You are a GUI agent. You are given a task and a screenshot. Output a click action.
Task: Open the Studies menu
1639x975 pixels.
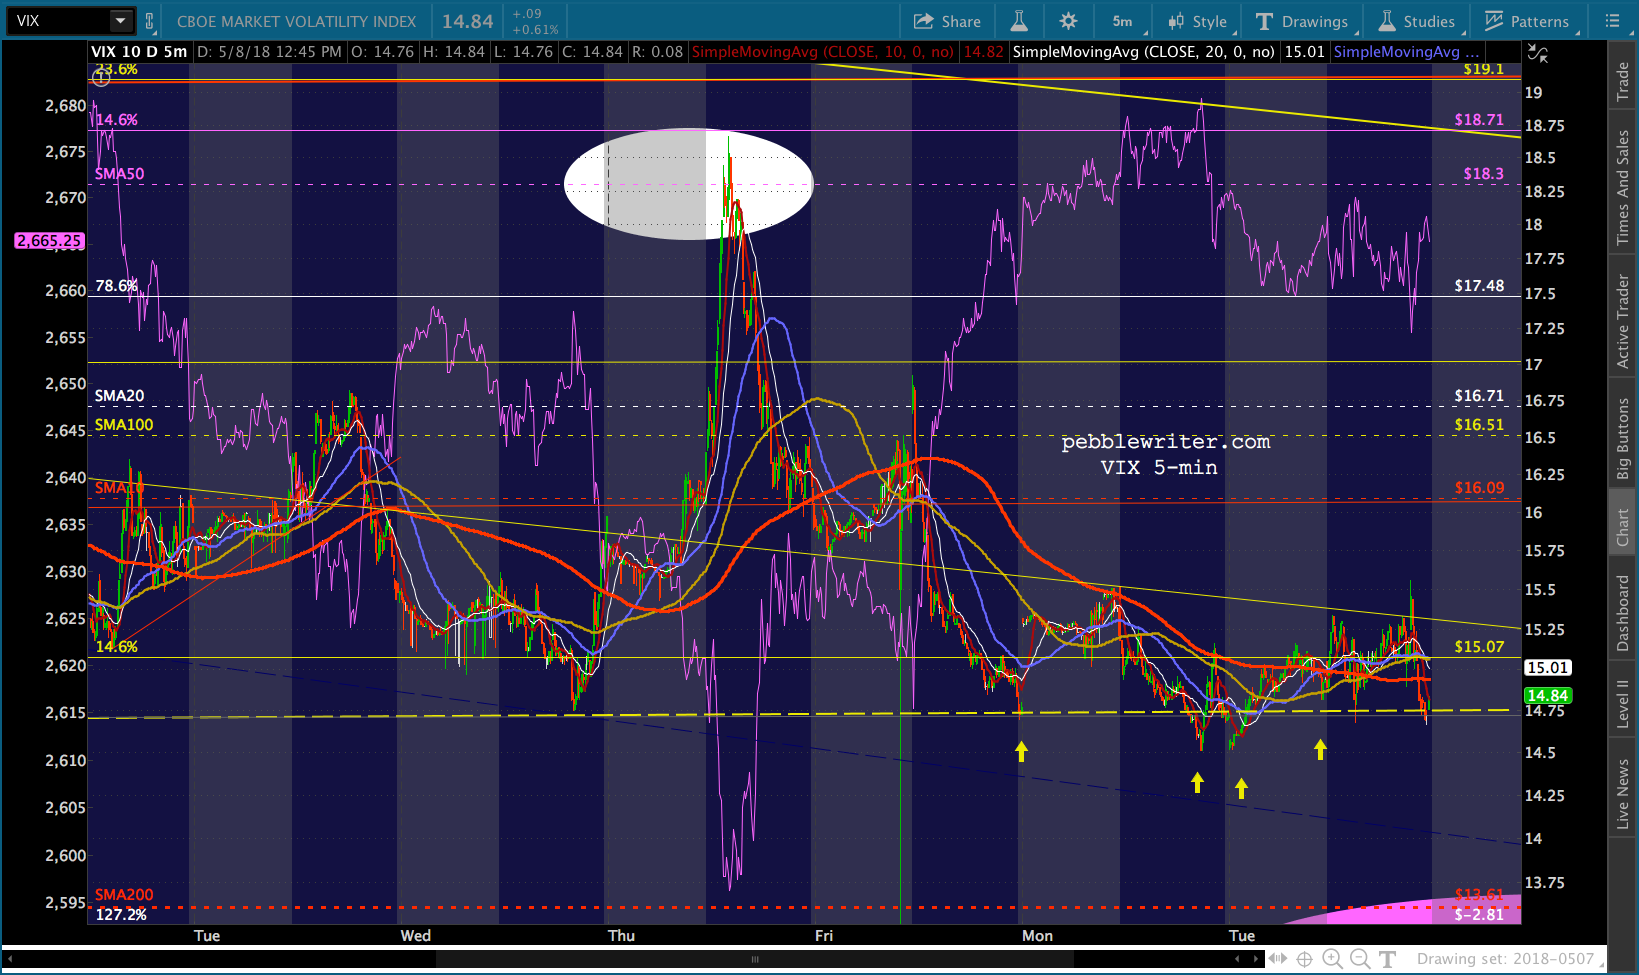coord(1417,21)
